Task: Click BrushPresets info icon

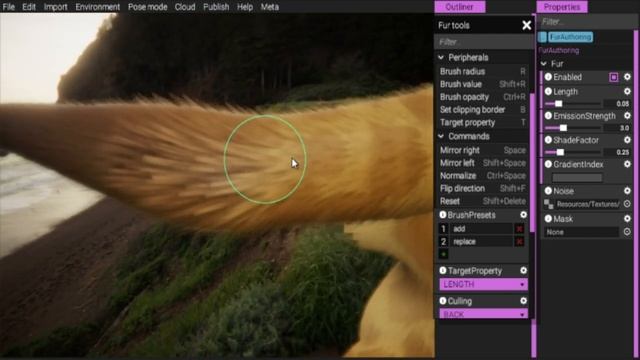Action: click(442, 215)
